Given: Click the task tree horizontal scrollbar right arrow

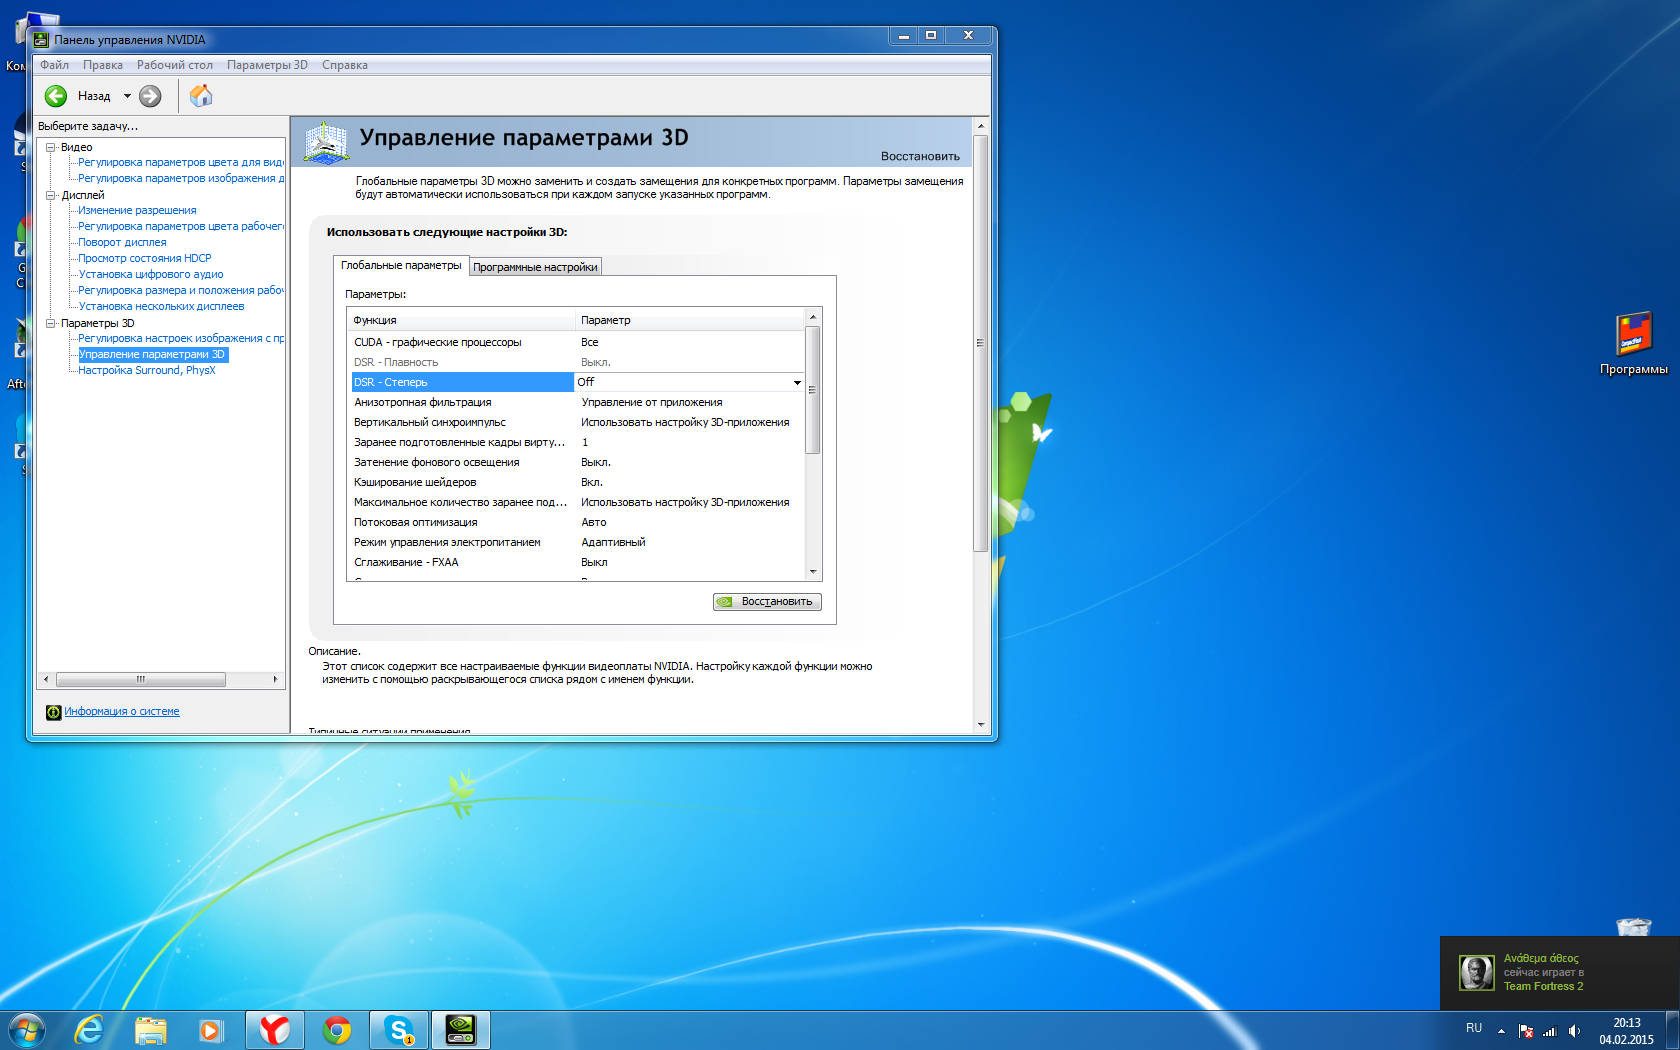Looking at the screenshot, I should tap(276, 680).
